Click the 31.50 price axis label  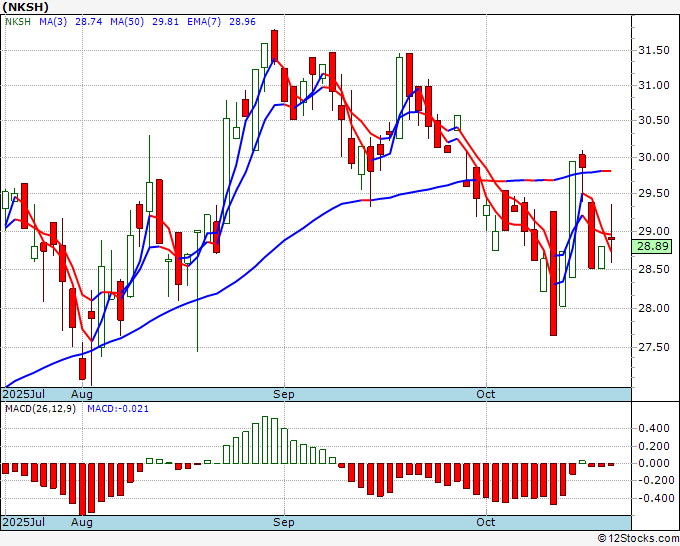tap(654, 51)
